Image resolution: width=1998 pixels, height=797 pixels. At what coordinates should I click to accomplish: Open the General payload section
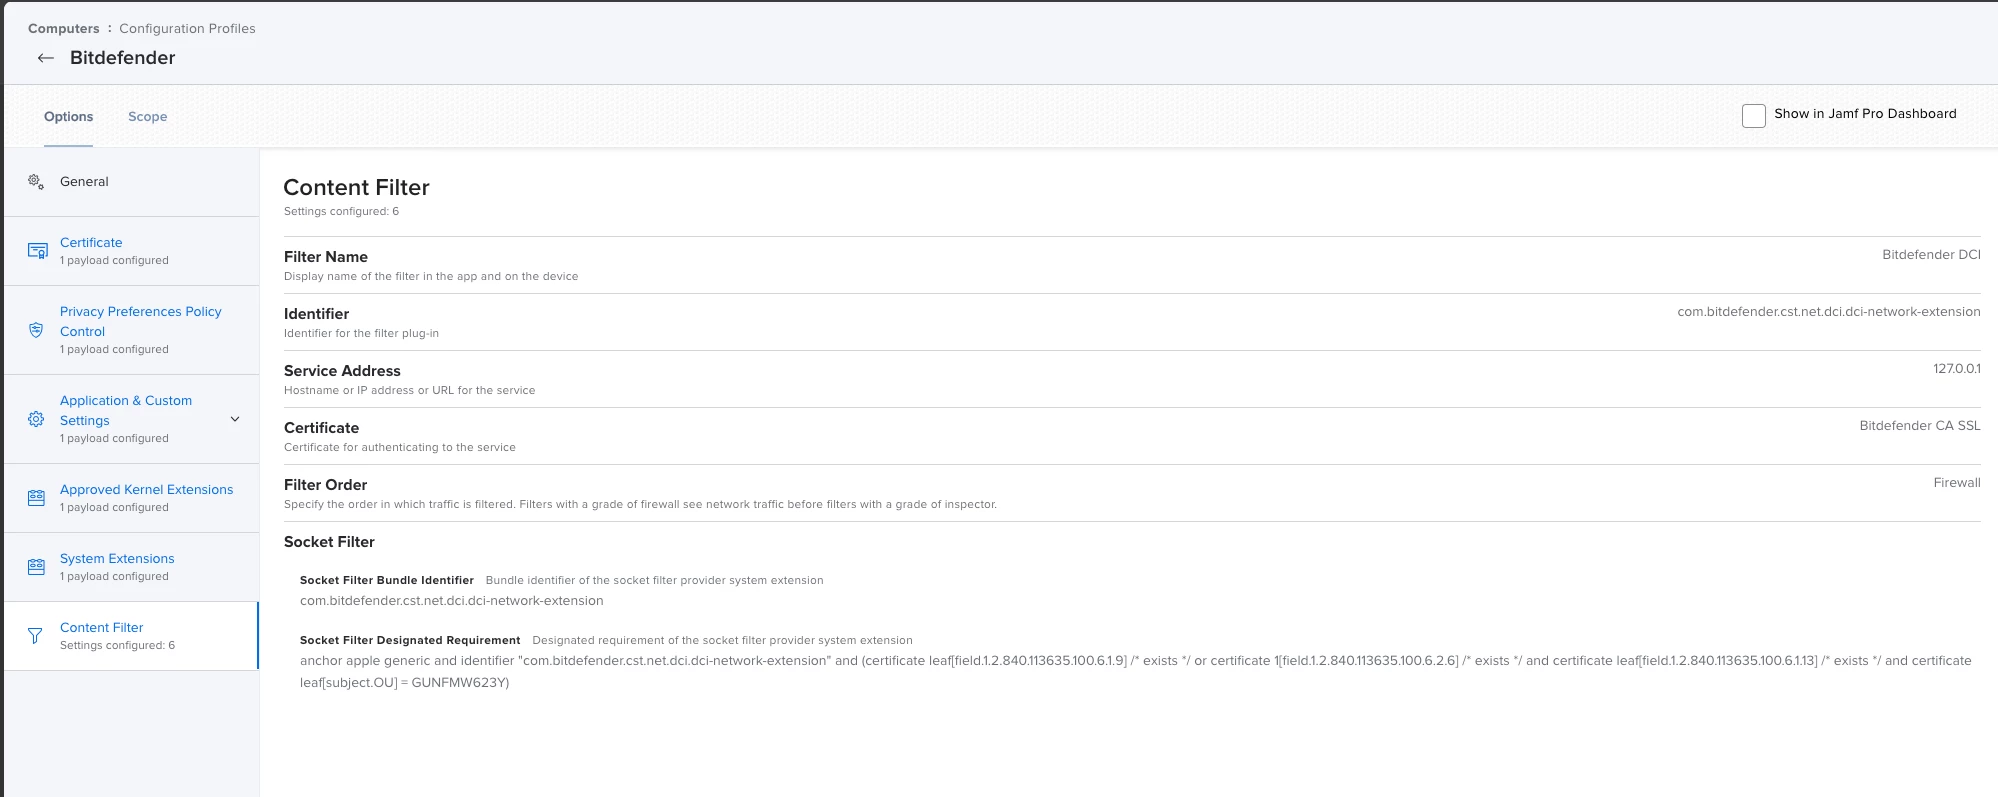[x=131, y=182]
